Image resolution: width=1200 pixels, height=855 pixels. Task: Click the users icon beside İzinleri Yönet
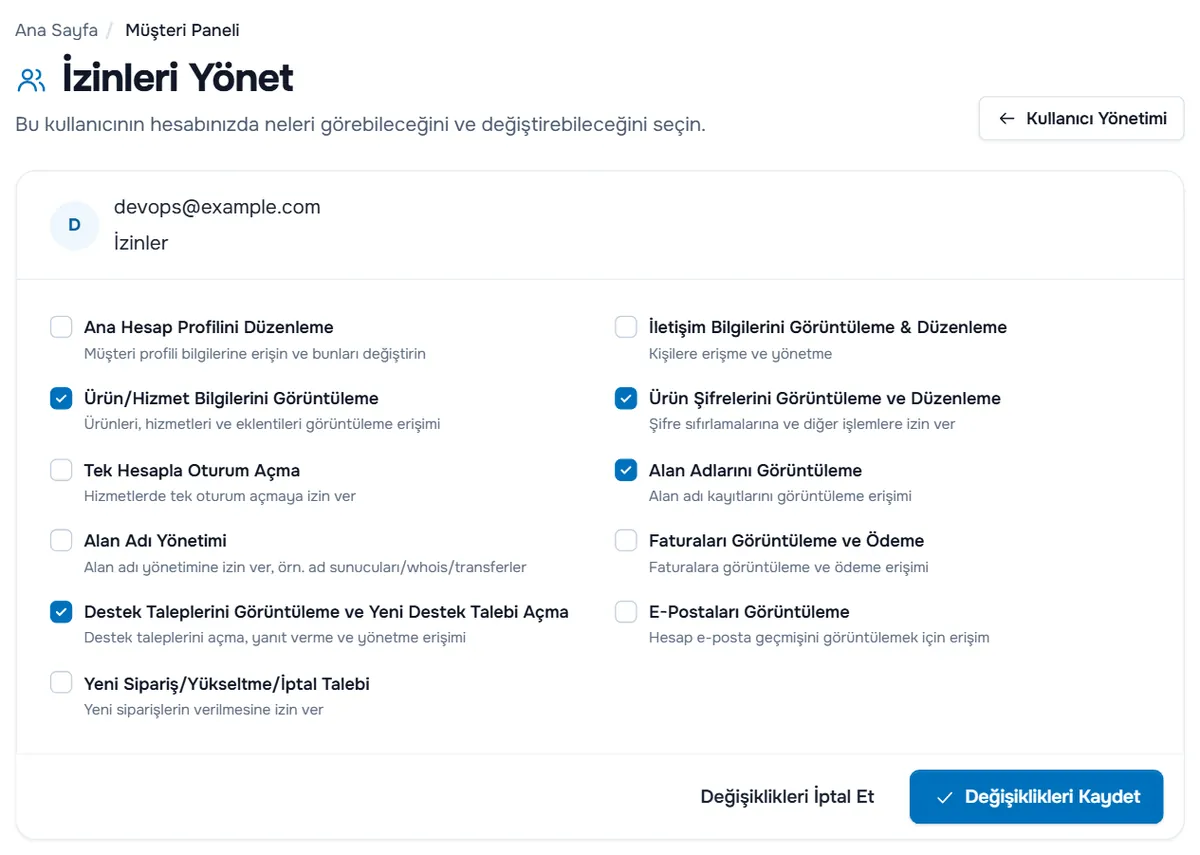(x=32, y=80)
